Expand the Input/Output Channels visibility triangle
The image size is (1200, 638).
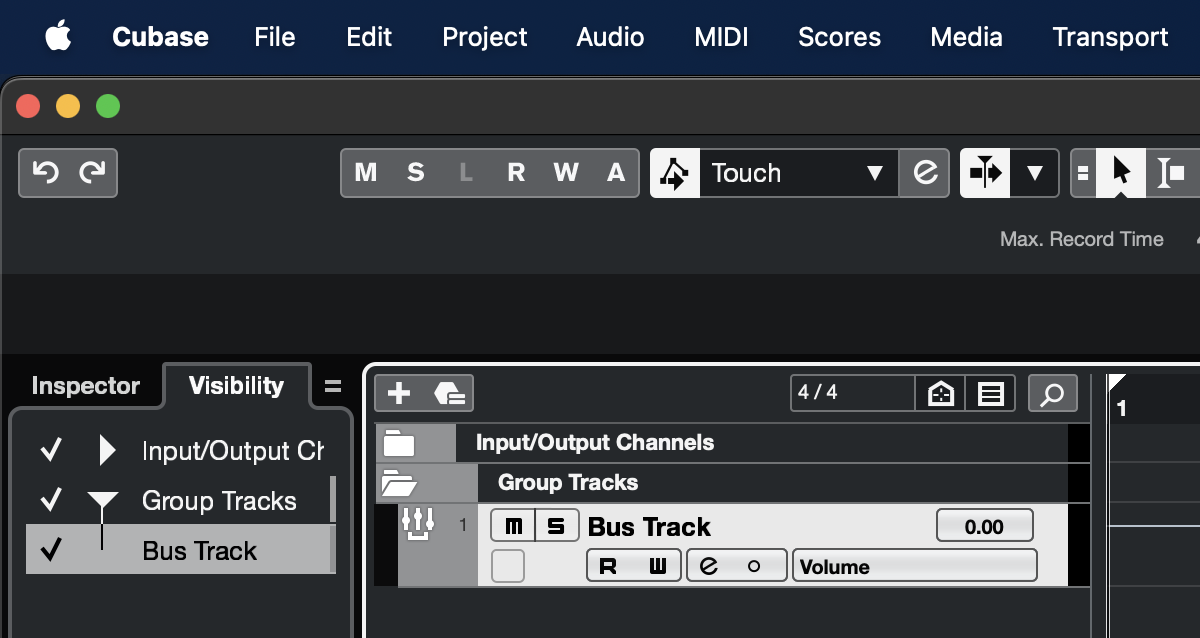[x=107, y=451]
